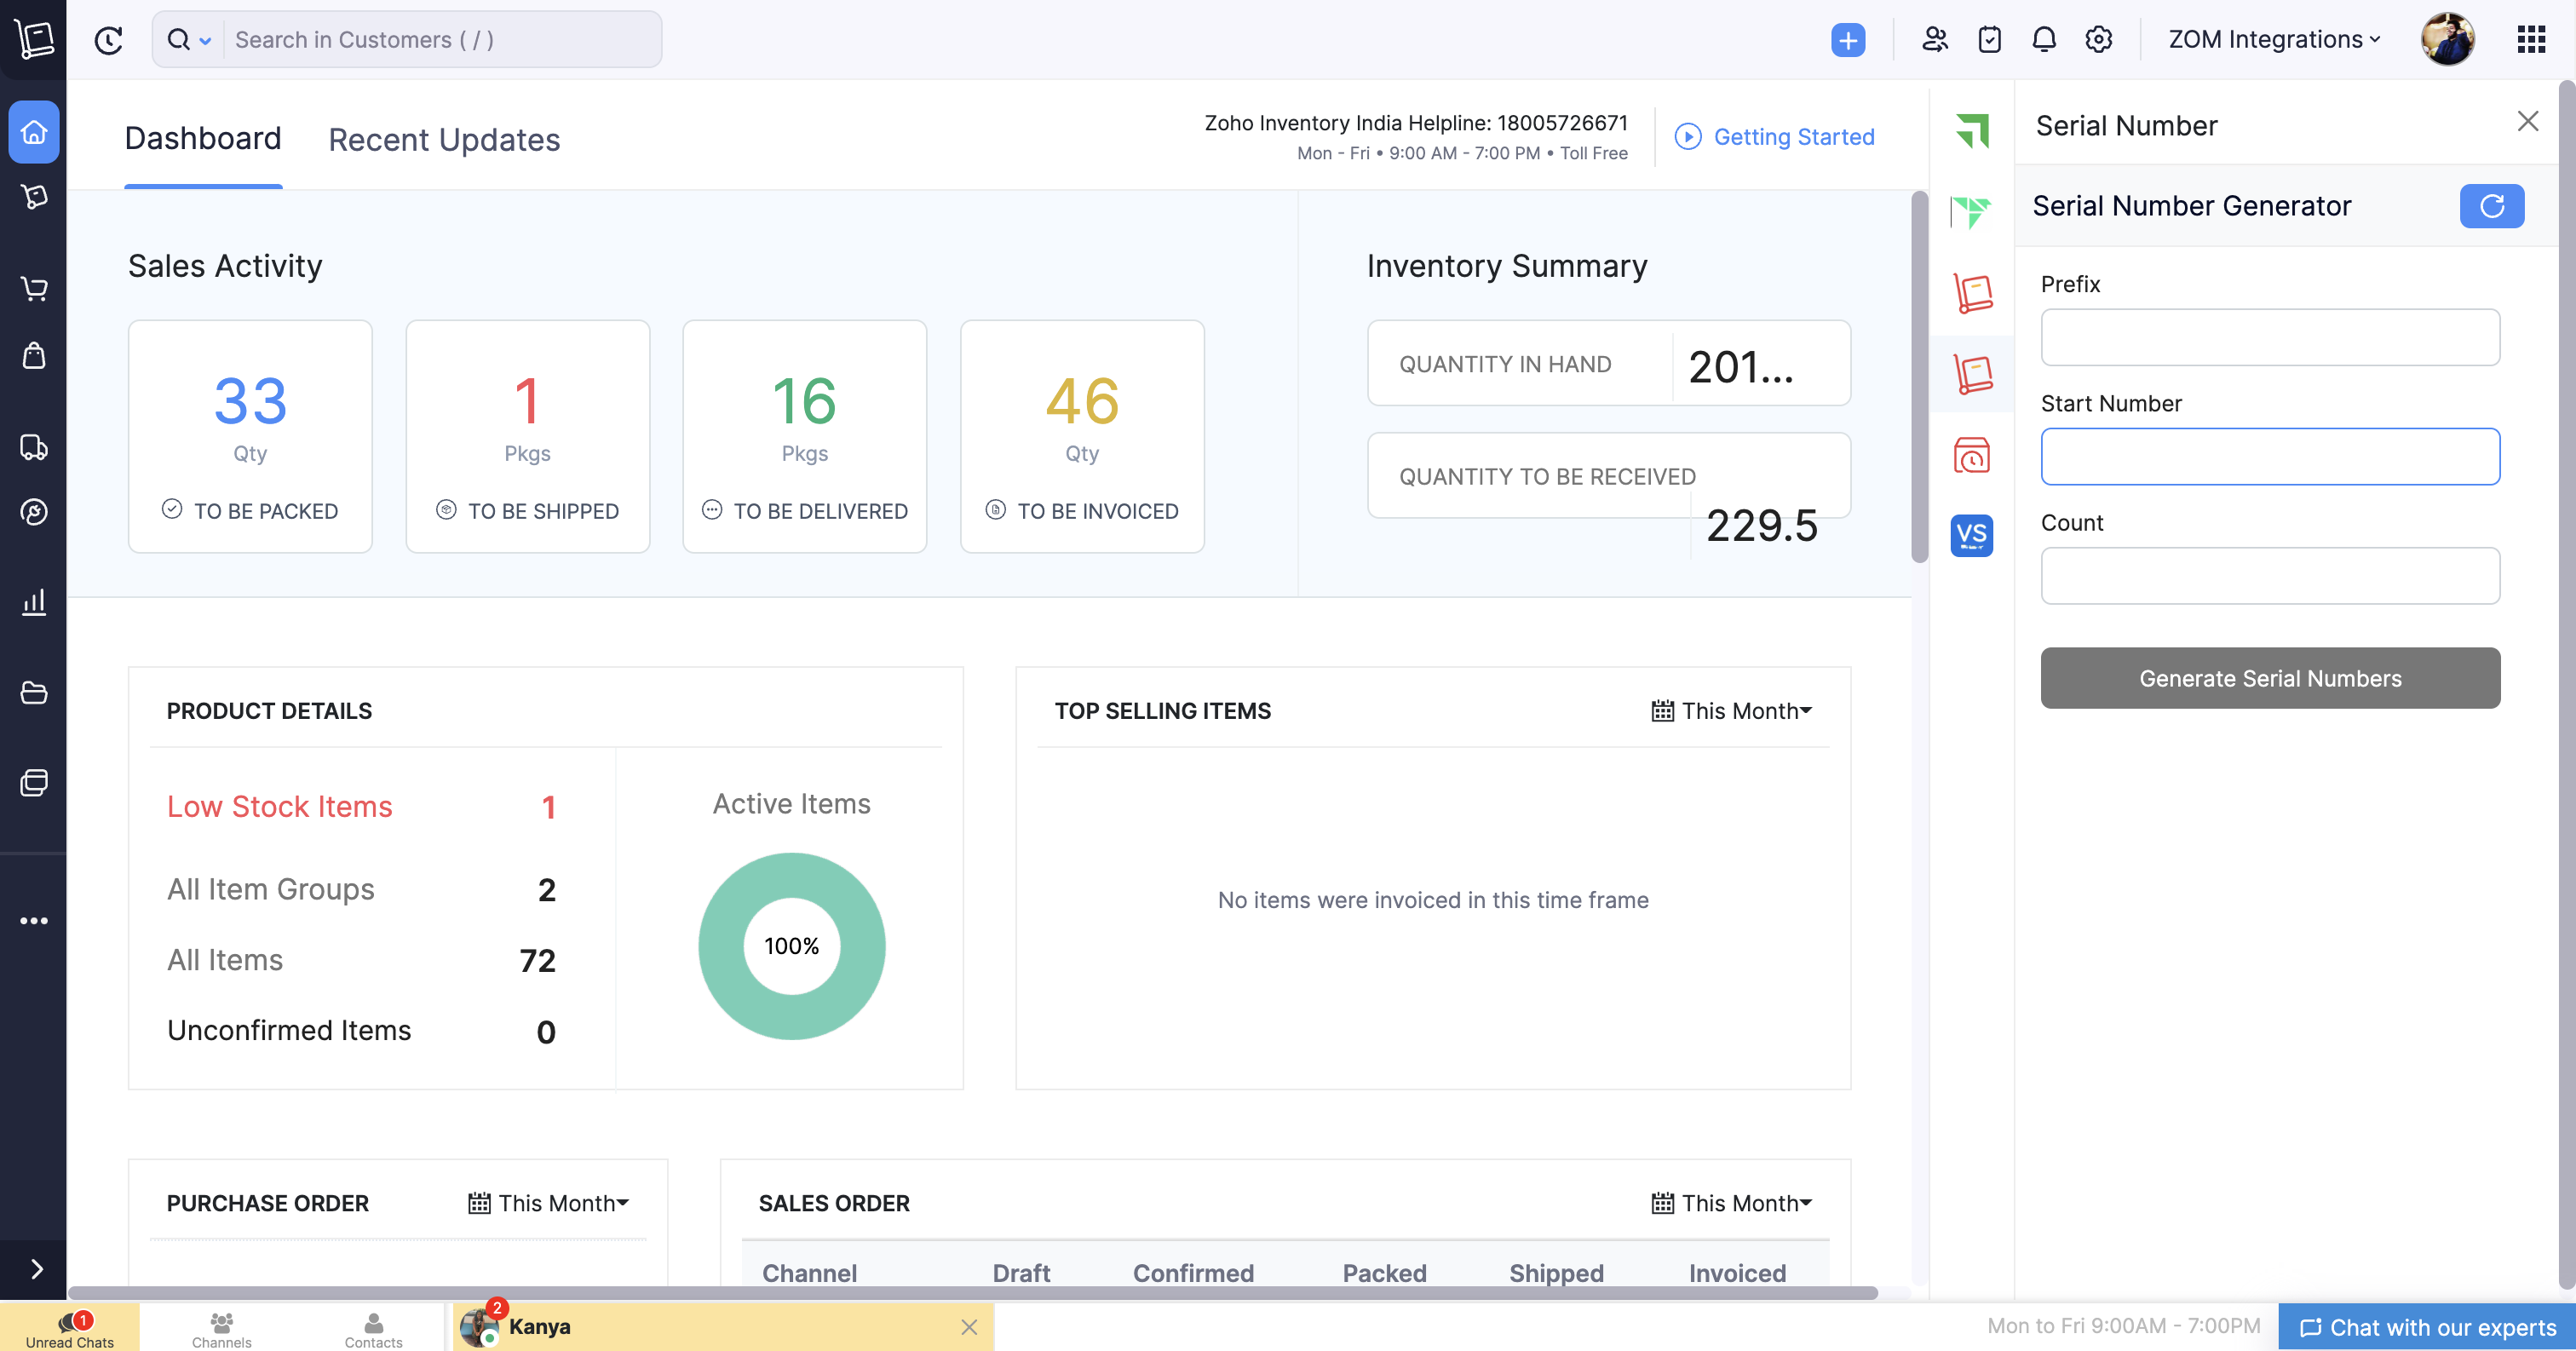Expand Purchase Order This Month dropdown
This screenshot has width=2576, height=1351.
tap(549, 1203)
